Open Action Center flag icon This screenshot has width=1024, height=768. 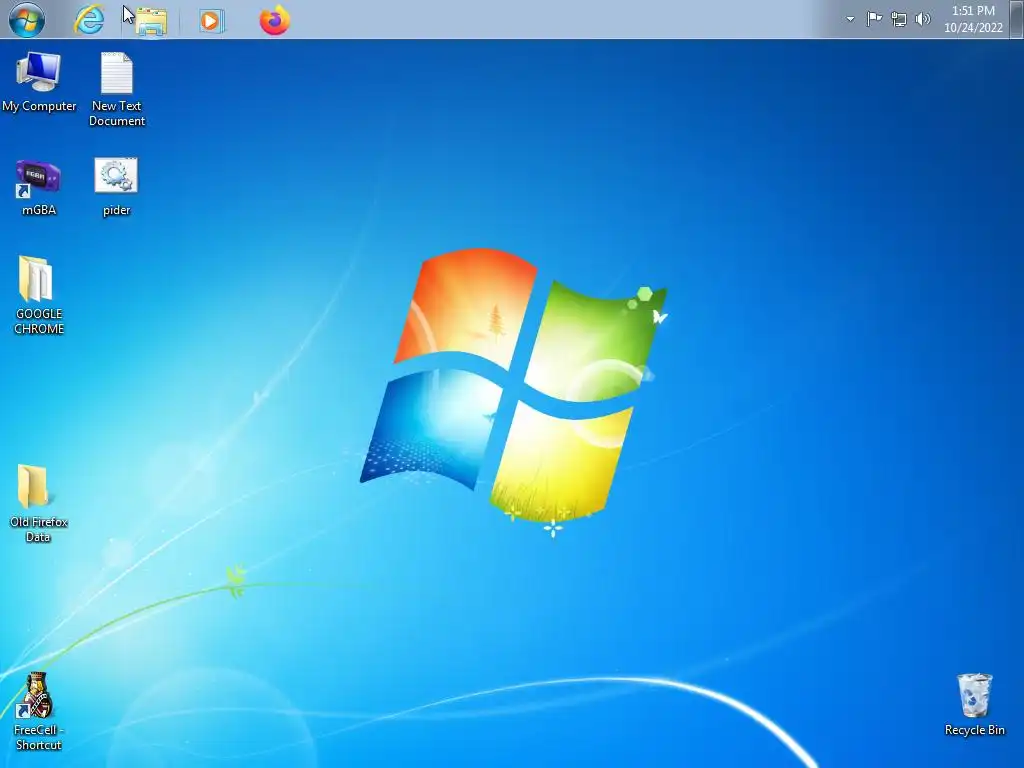874,19
